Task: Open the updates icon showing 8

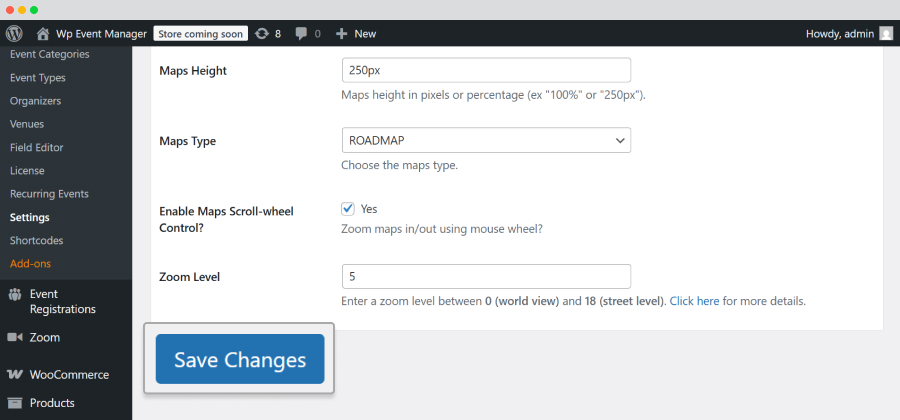Action: 262,34
